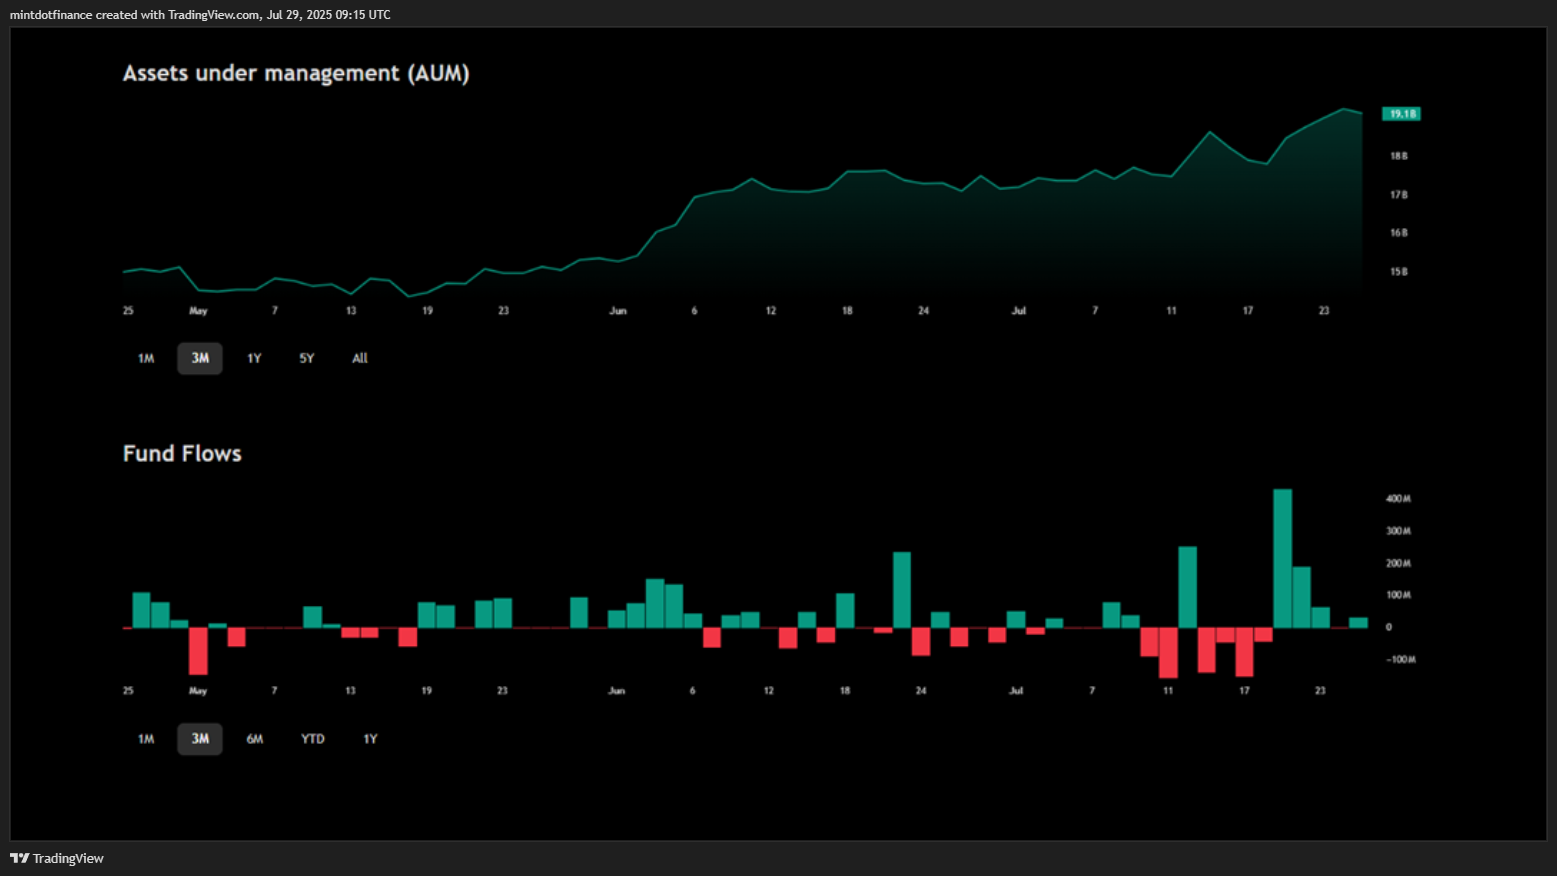Click the 100M label on Fund Flows axis
The width and height of the screenshot is (1557, 876).
(x=1398, y=595)
